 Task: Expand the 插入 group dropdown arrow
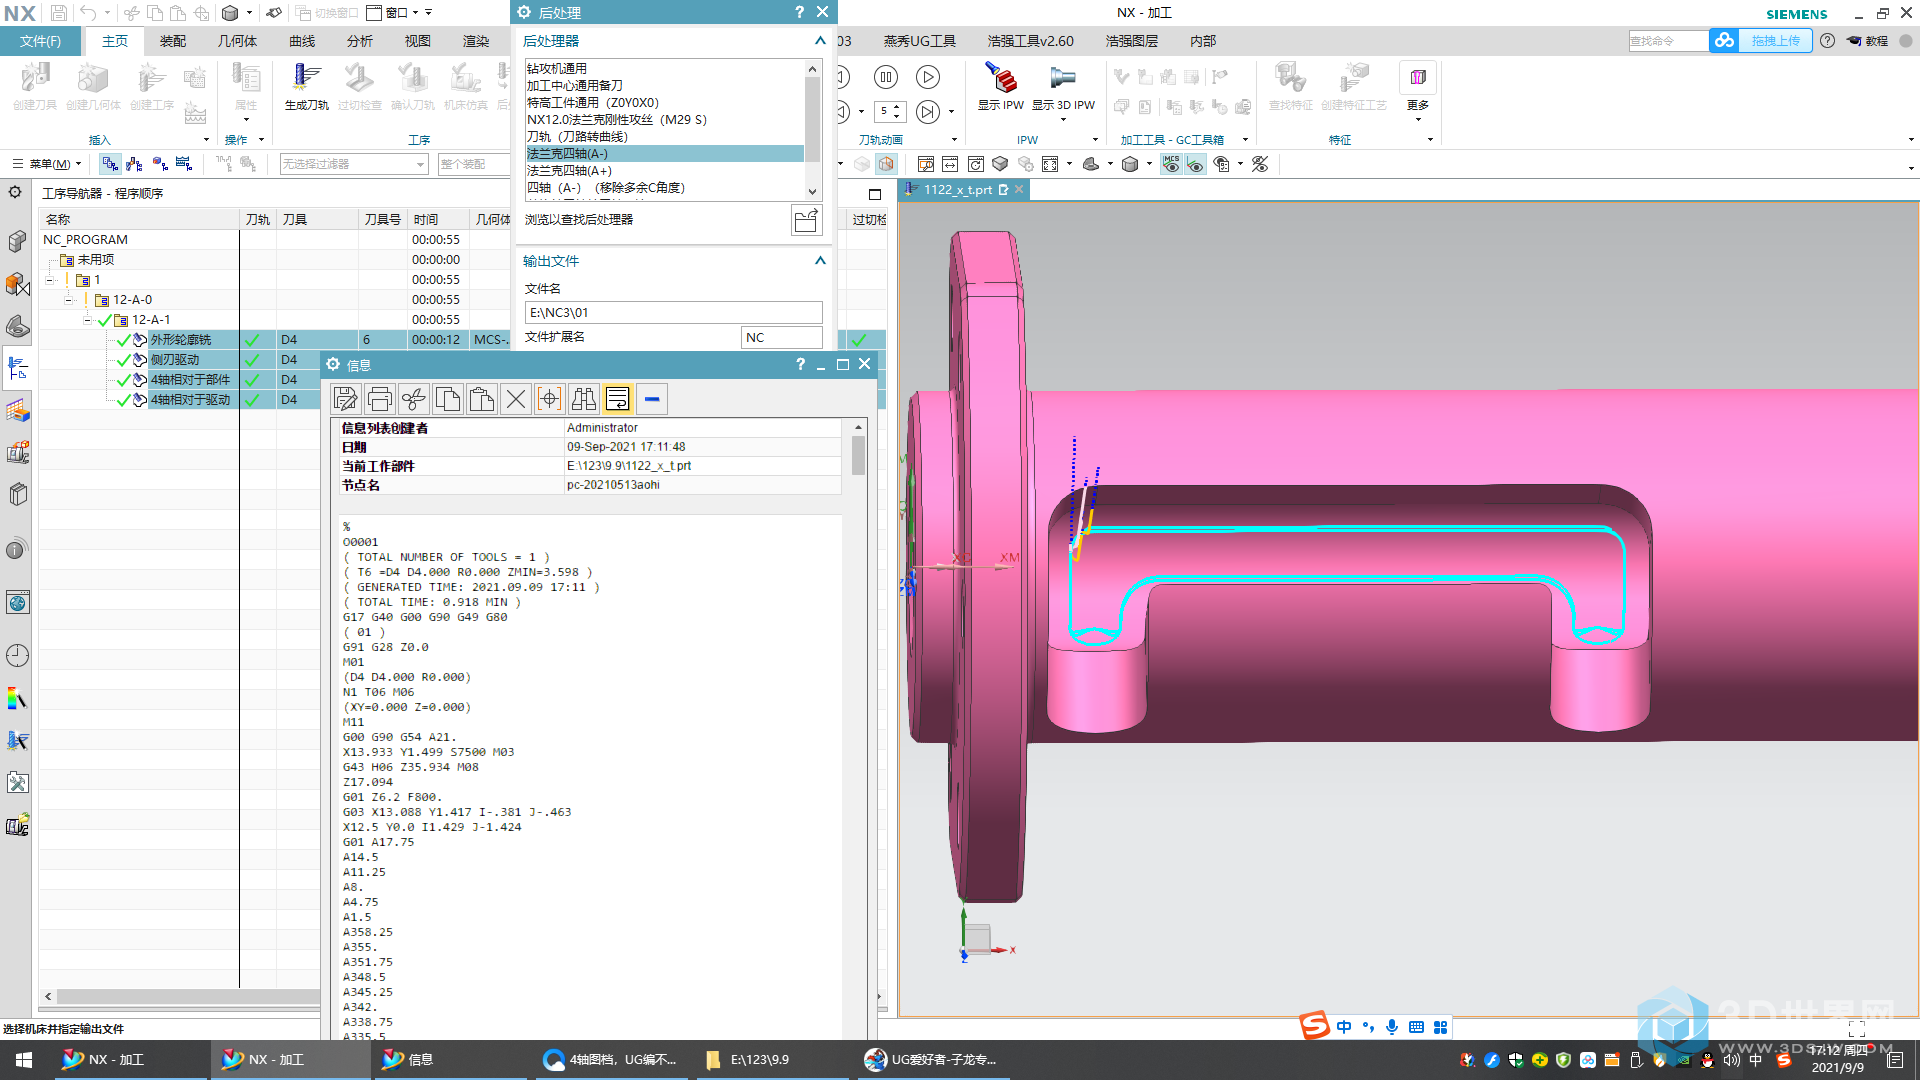click(x=206, y=140)
